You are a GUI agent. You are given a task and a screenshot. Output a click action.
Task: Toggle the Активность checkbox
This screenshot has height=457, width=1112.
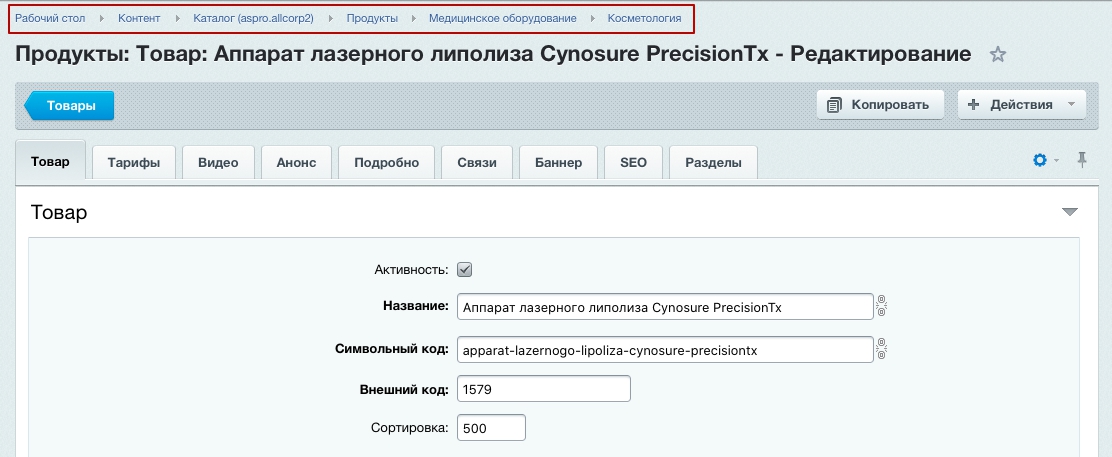tap(465, 270)
